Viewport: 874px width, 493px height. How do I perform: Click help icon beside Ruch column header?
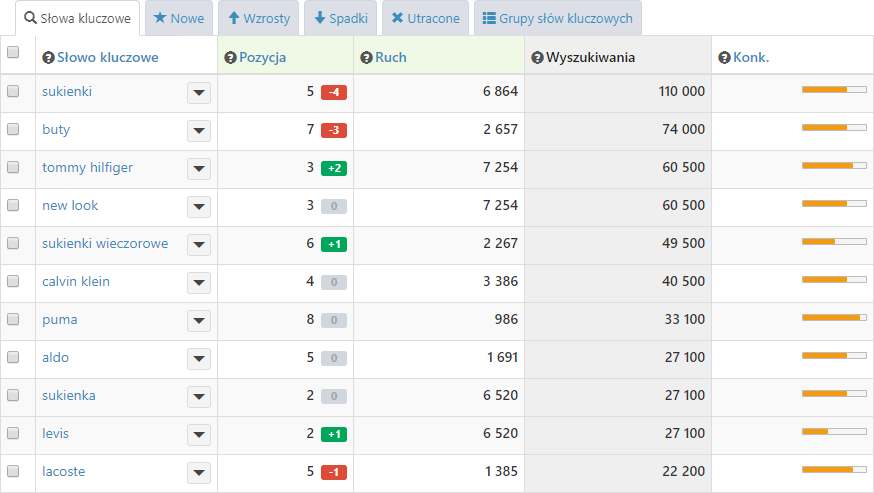(x=366, y=58)
